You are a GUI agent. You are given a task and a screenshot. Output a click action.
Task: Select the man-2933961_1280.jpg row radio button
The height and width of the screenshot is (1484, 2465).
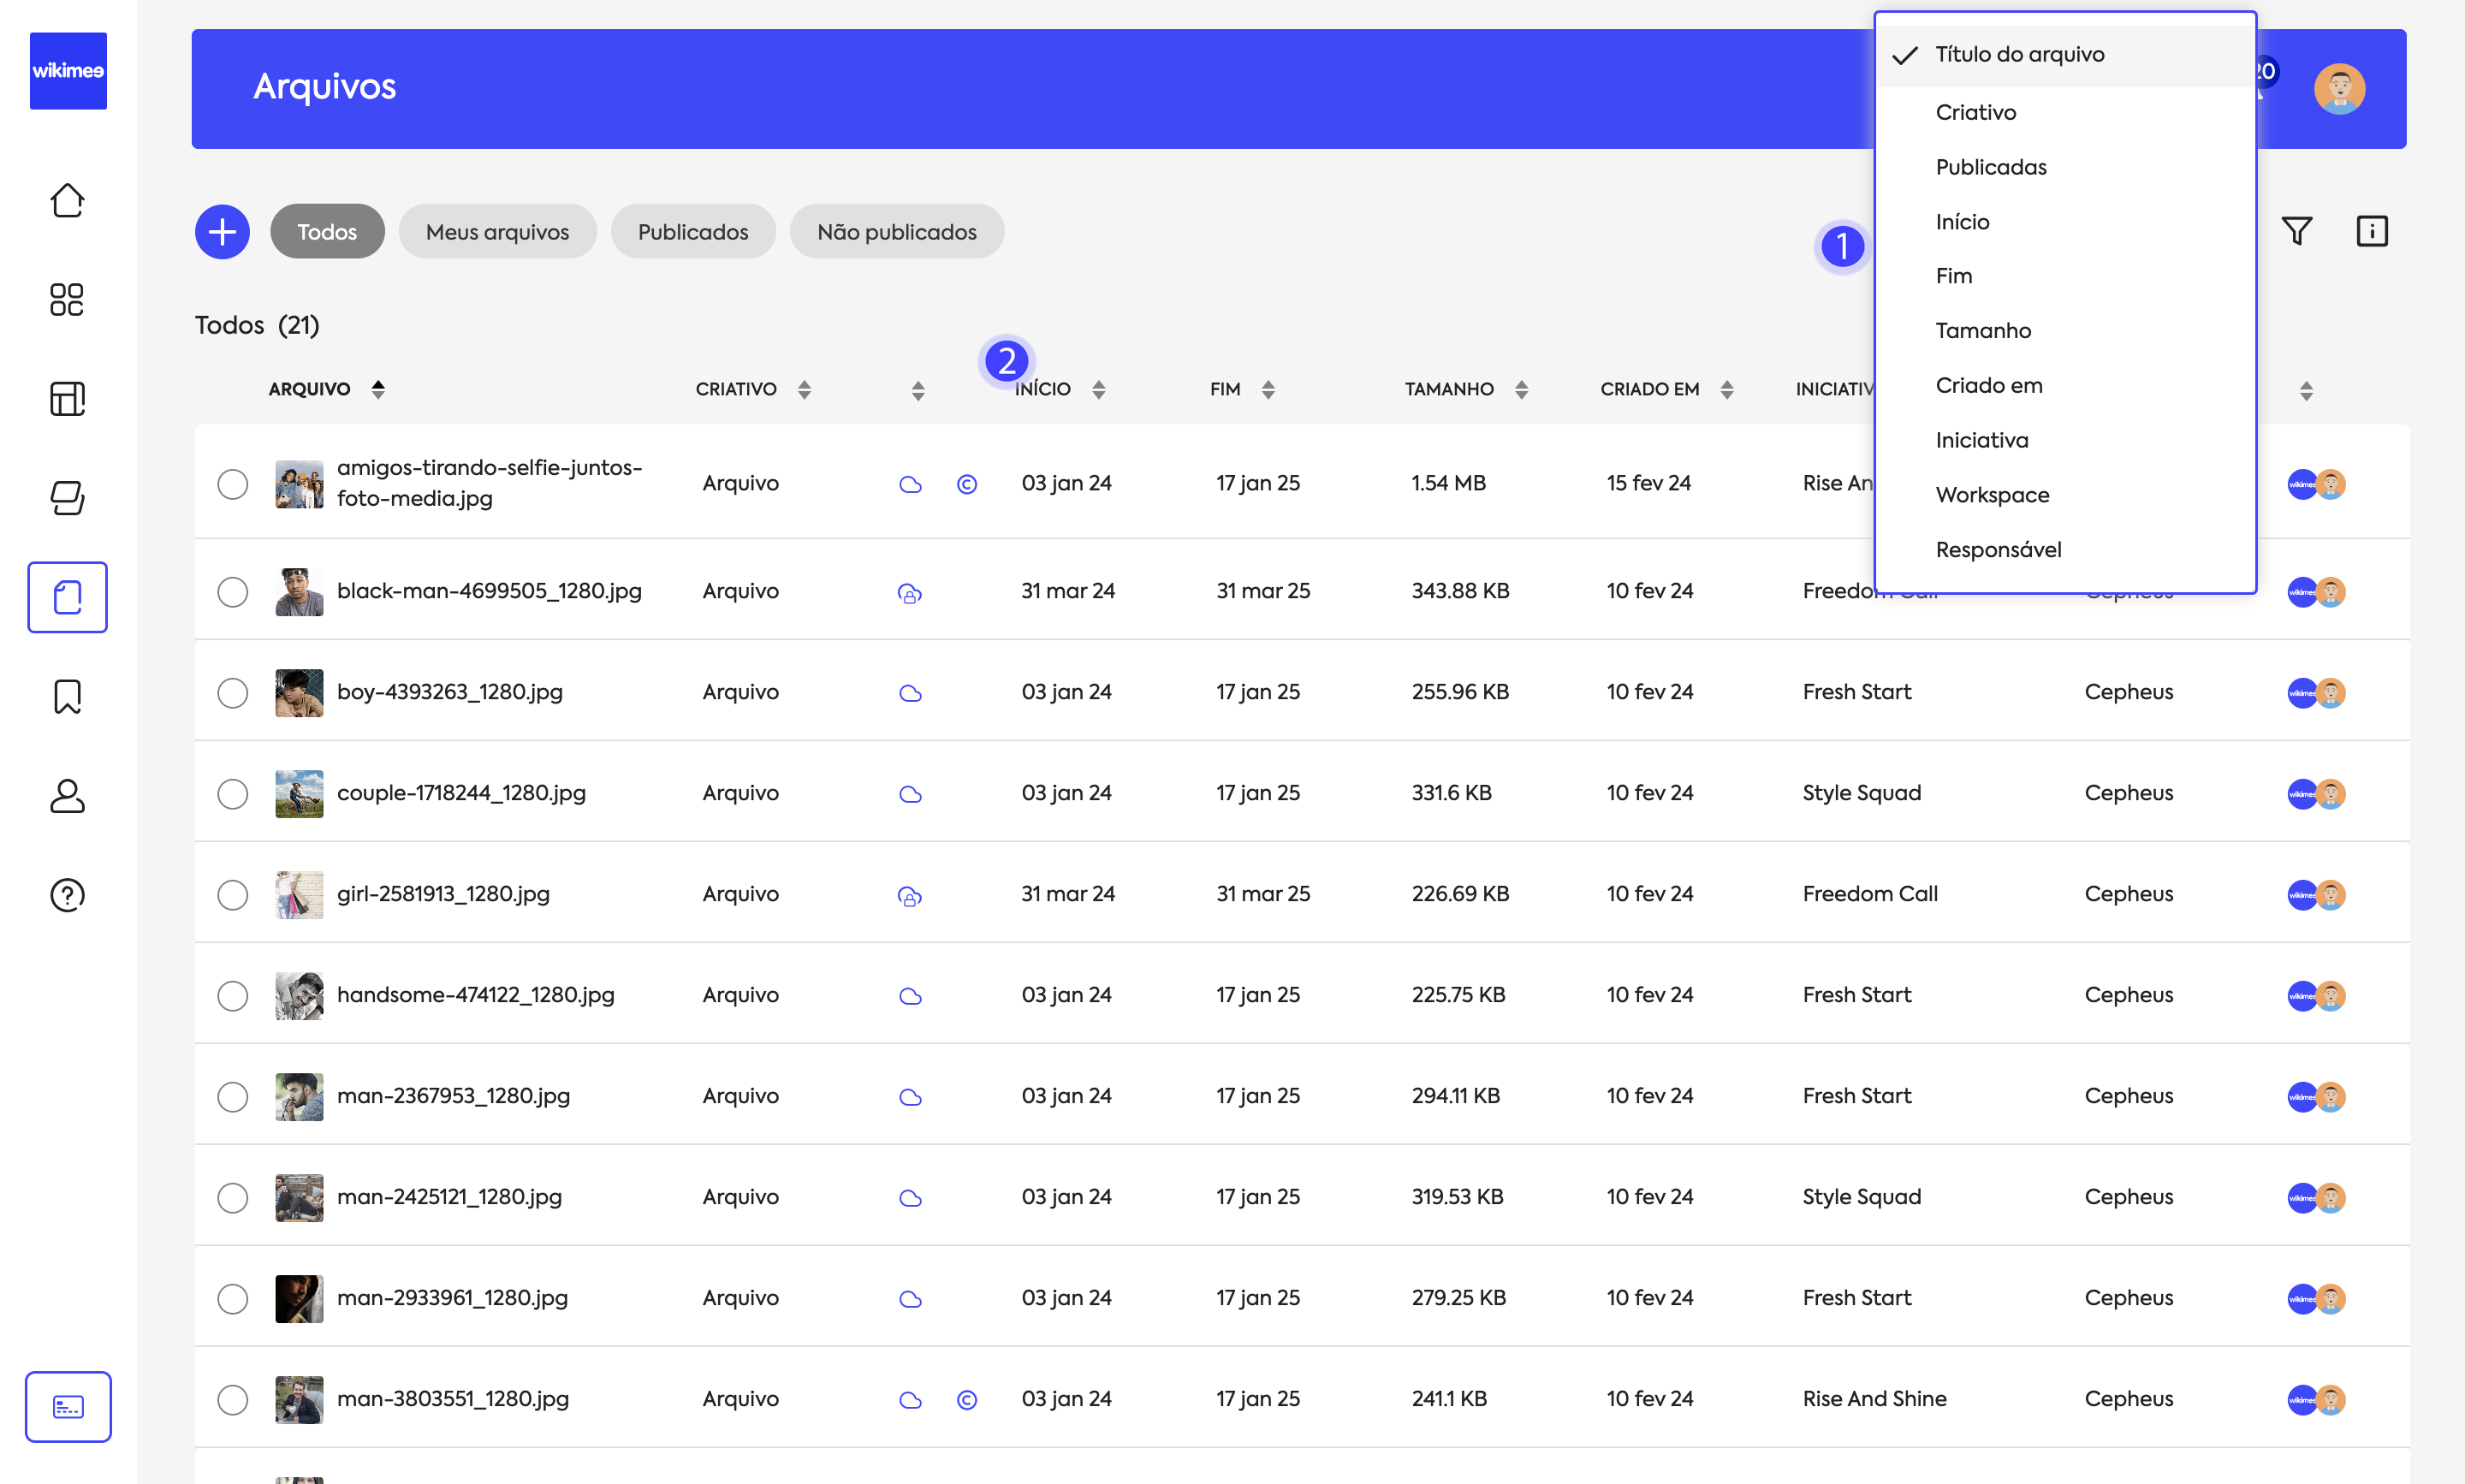232,1299
